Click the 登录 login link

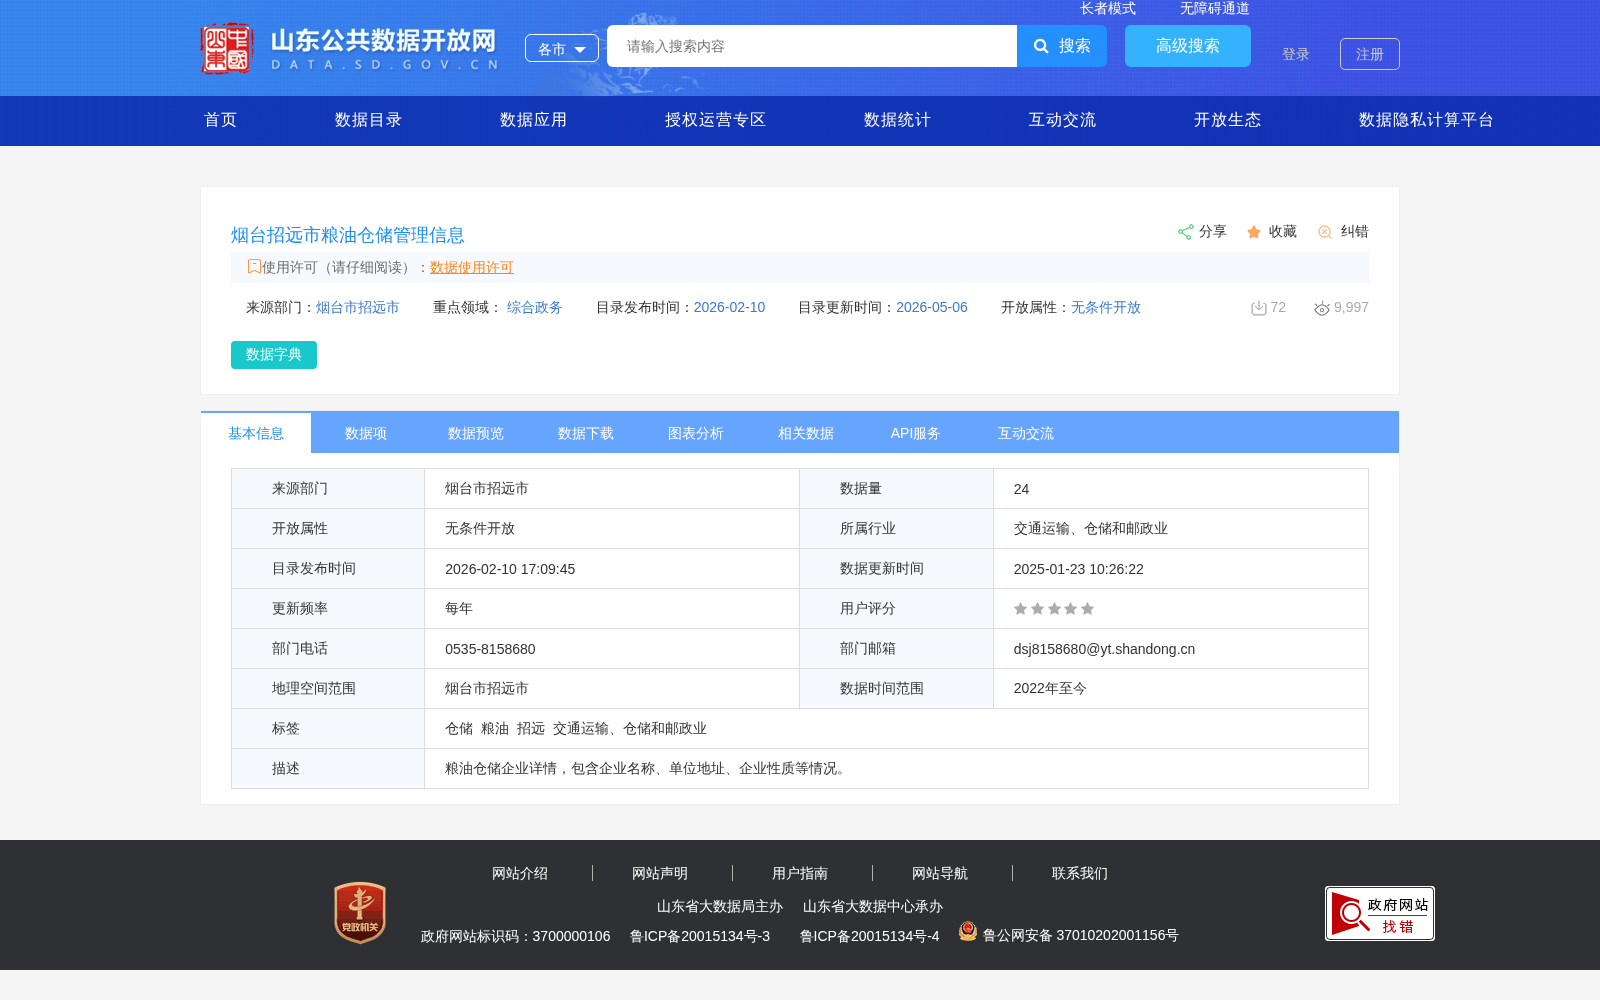coord(1296,54)
